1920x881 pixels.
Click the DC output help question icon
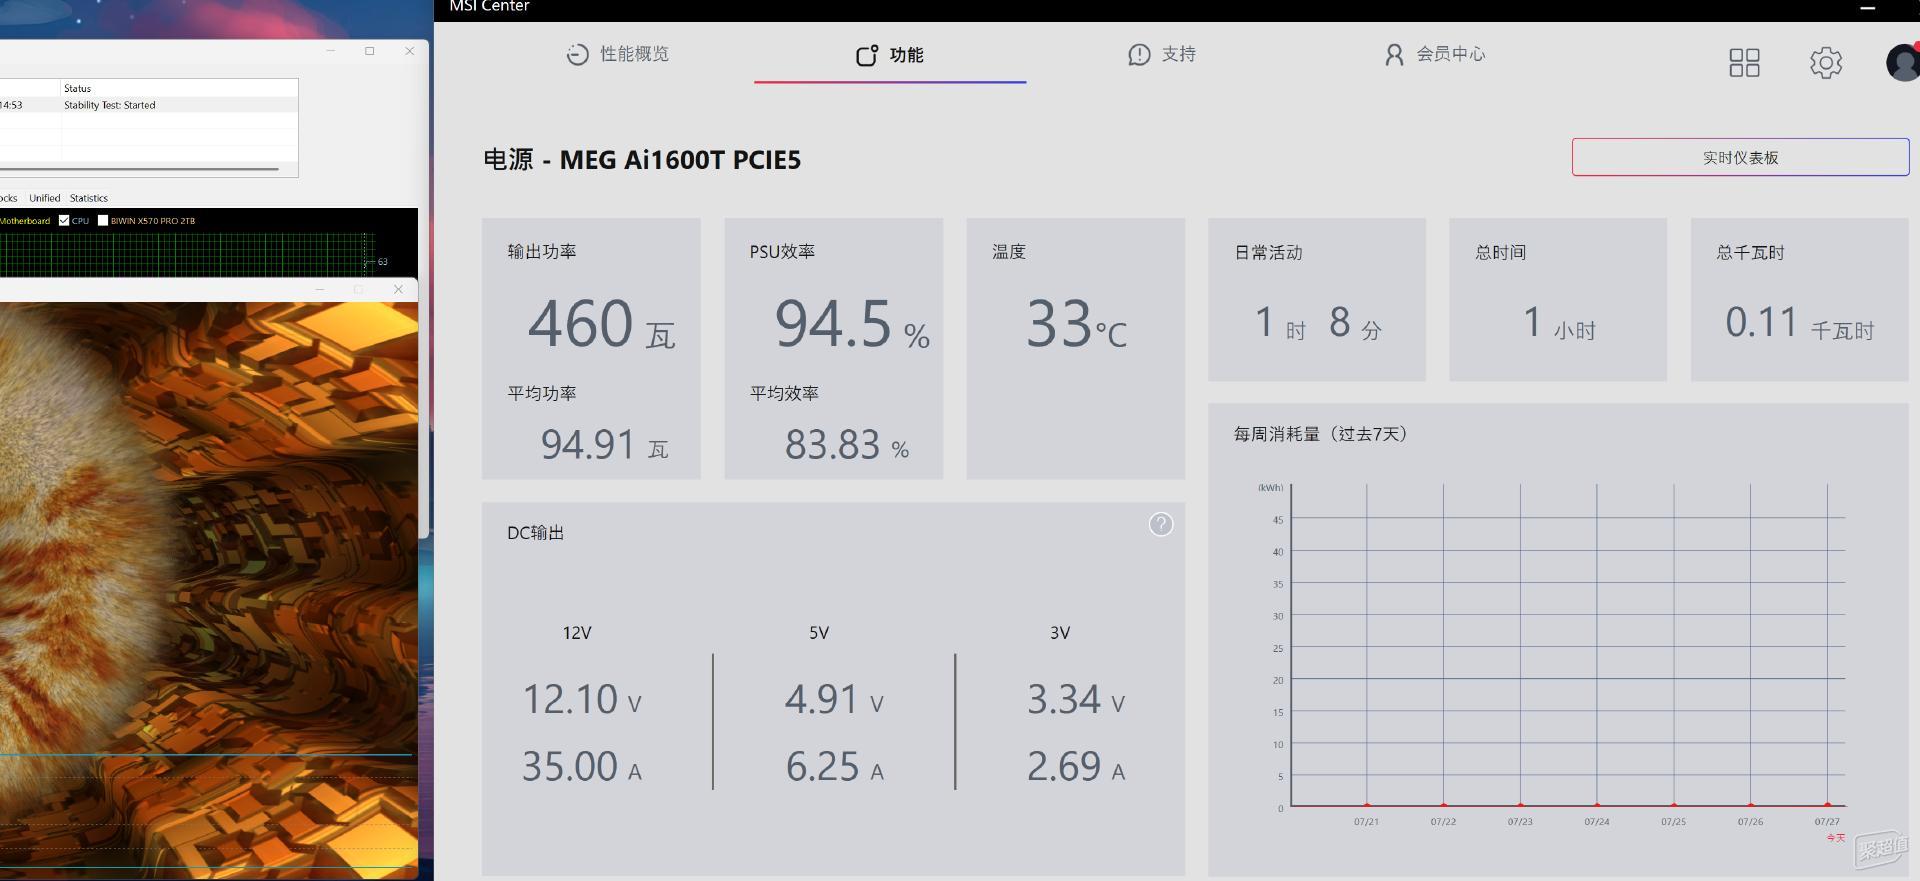coord(1160,524)
